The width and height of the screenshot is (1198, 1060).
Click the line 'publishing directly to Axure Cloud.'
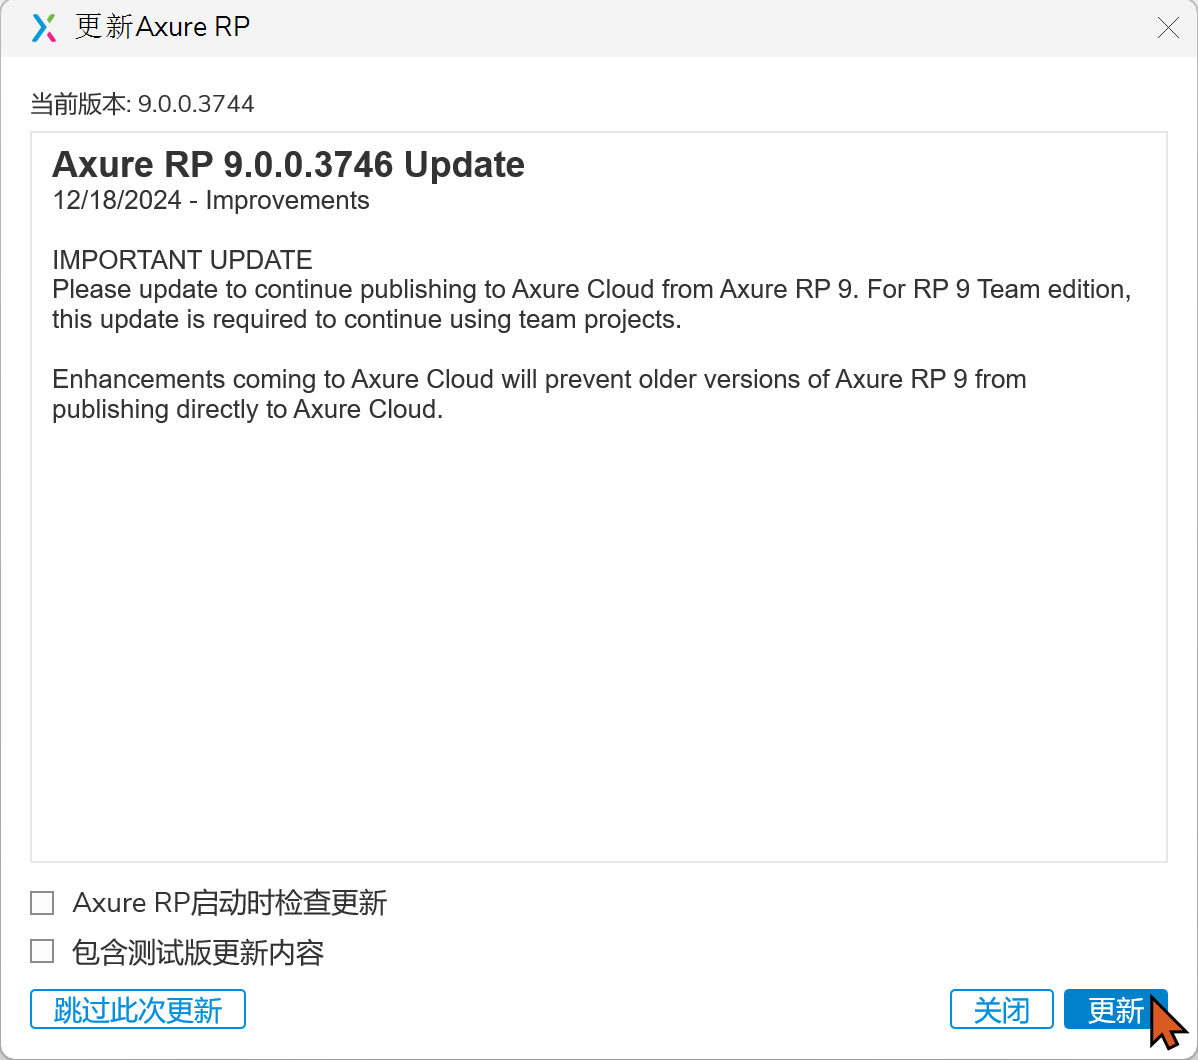247,410
